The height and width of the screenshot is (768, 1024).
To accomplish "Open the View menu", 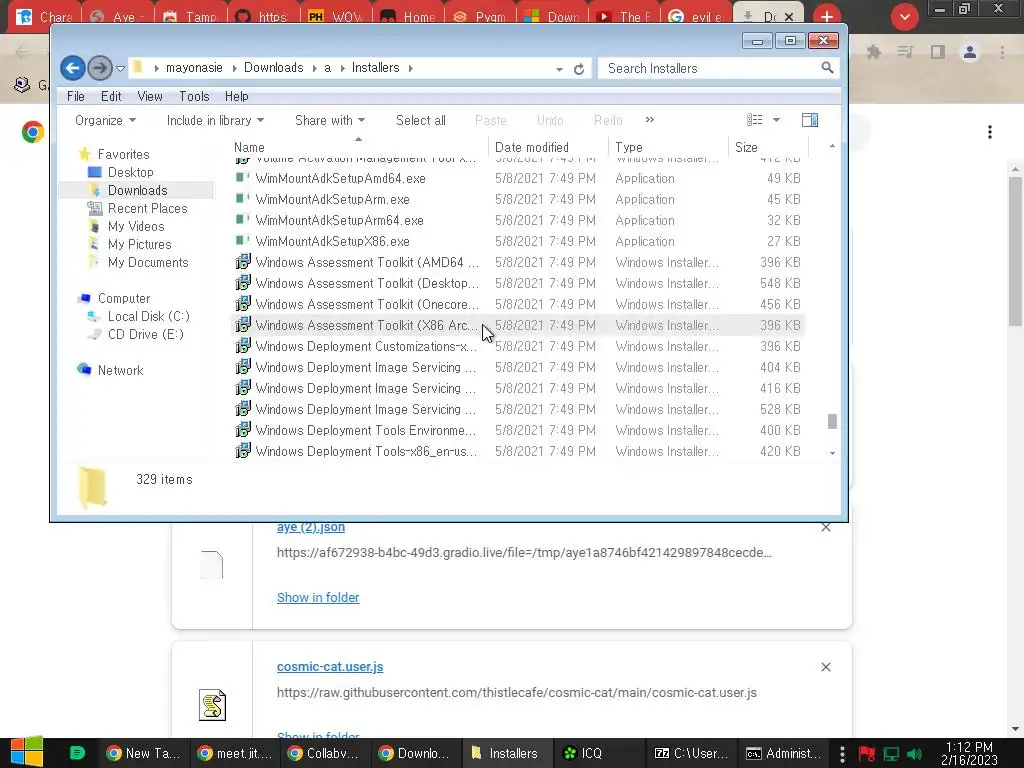I will pos(150,96).
